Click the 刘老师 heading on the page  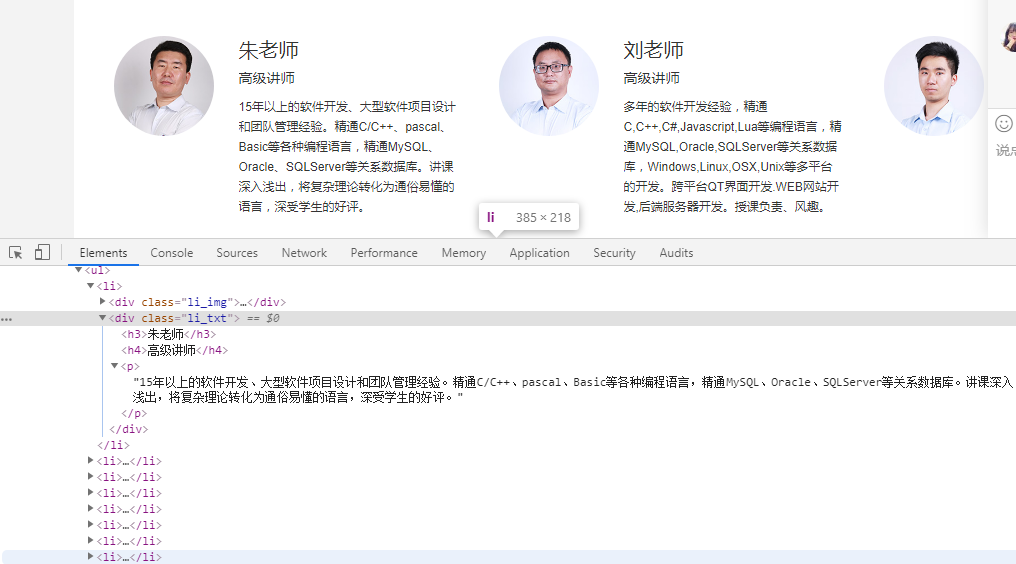[x=653, y=50]
